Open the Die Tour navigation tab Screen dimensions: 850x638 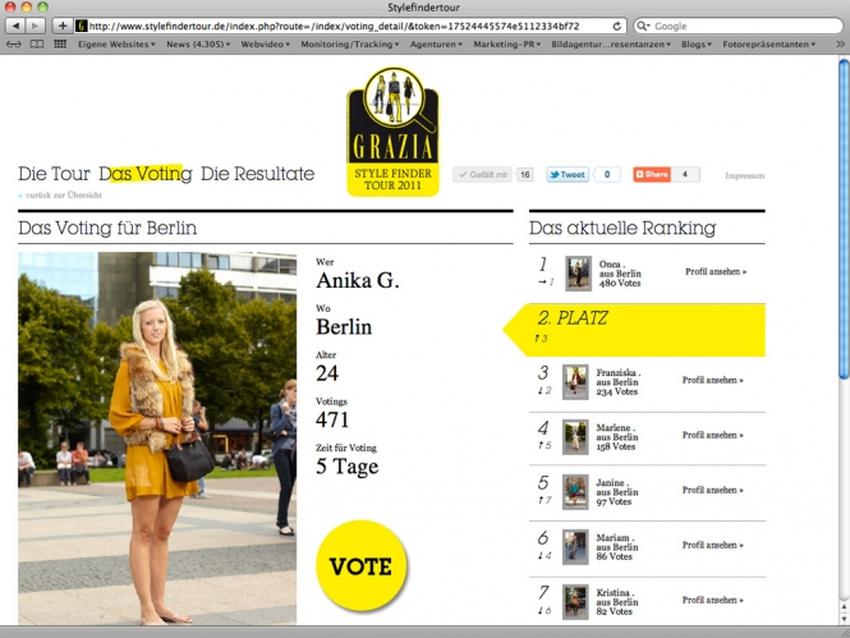click(54, 174)
